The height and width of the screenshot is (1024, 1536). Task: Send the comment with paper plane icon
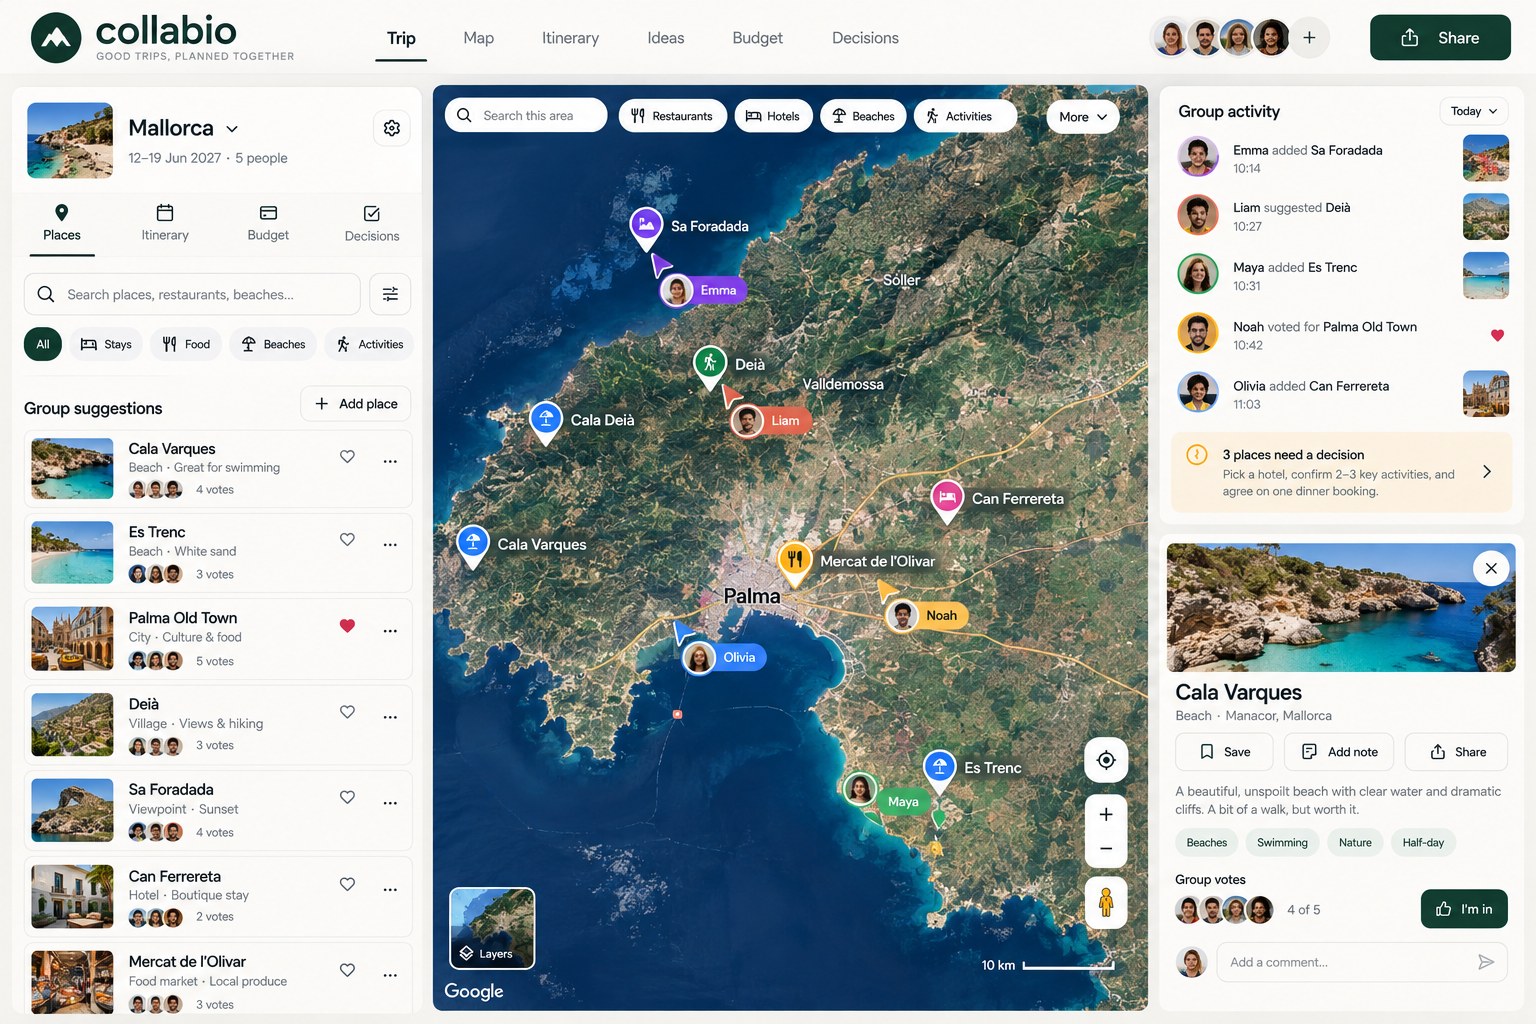[x=1486, y=962]
